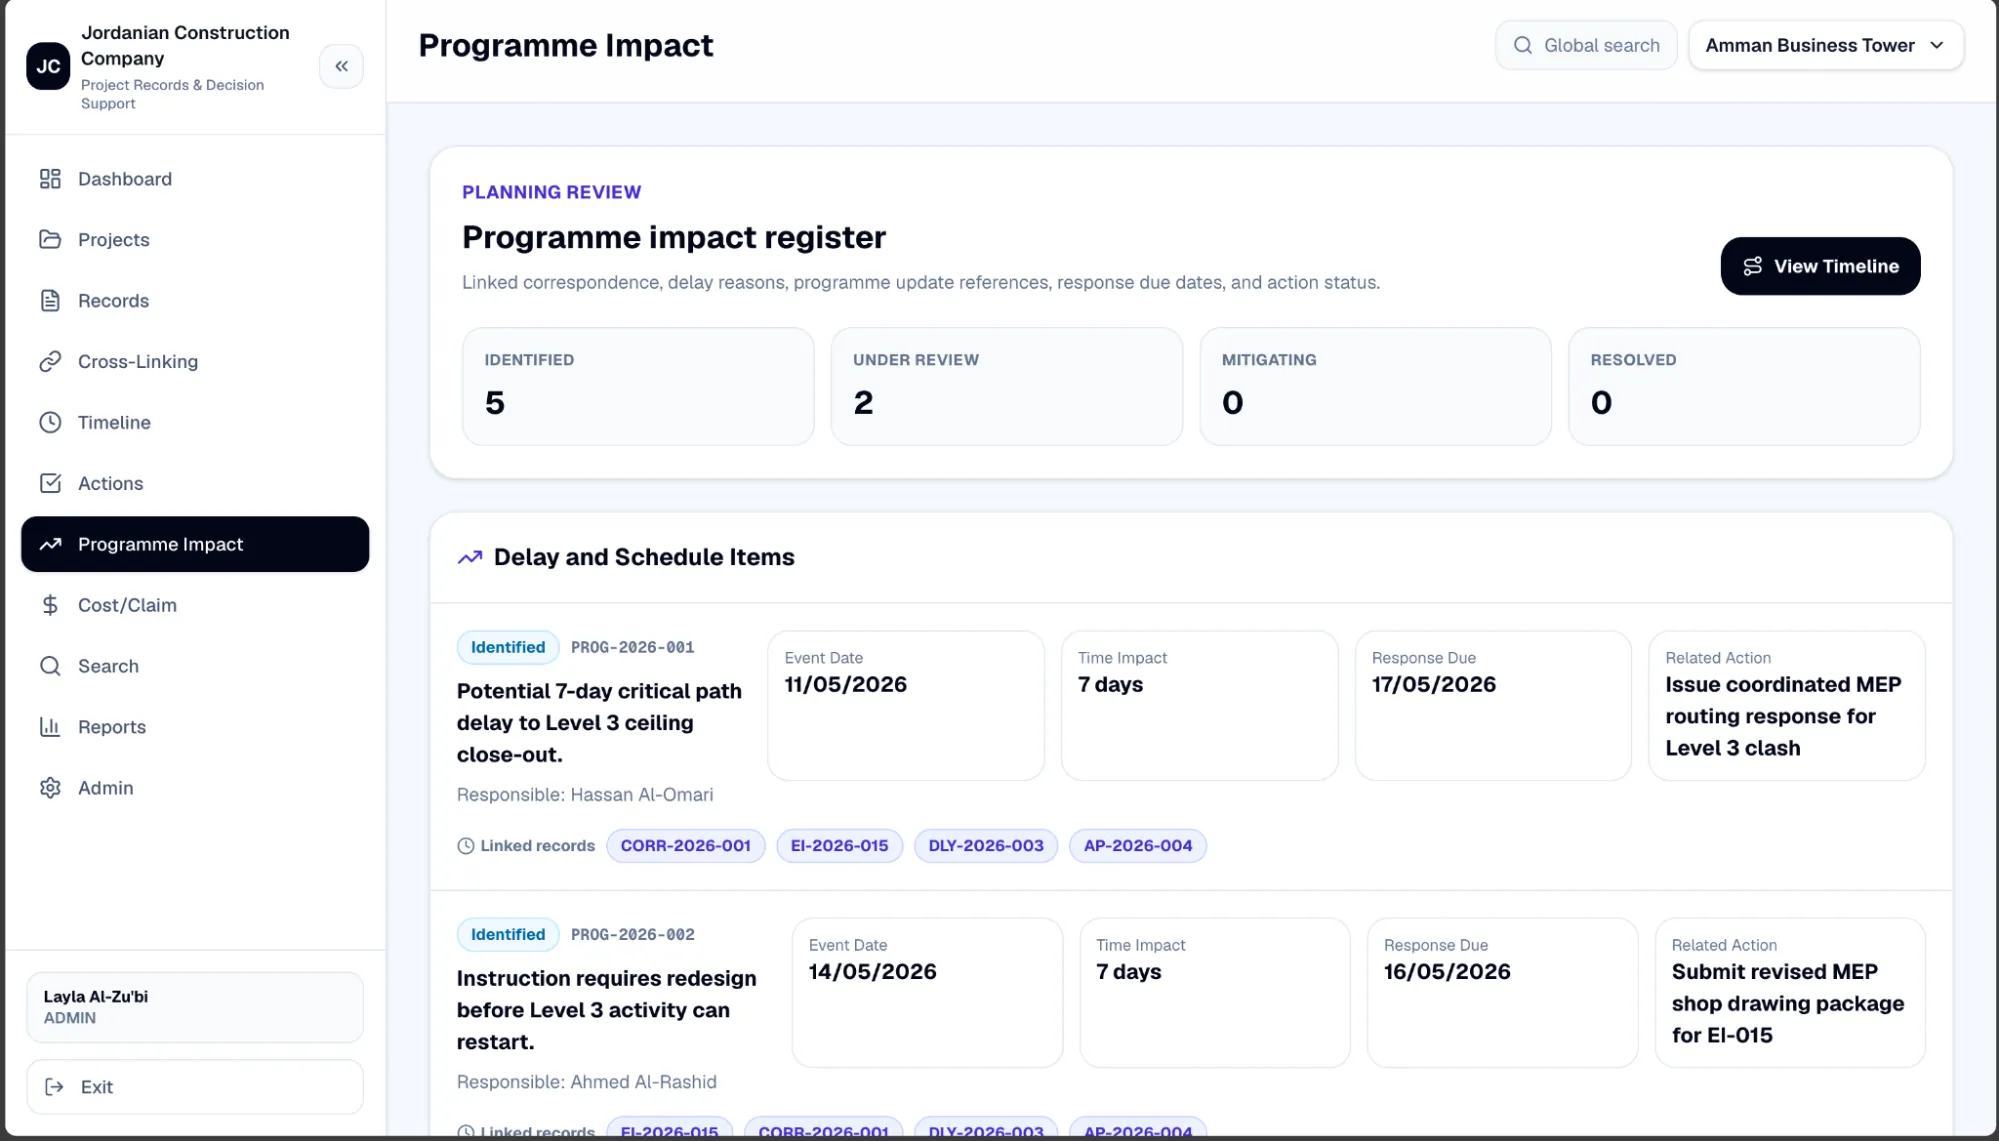This screenshot has width=1999, height=1142.
Task: Click related action 'Submit revised MEP shop drawing'
Action: tap(1789, 993)
